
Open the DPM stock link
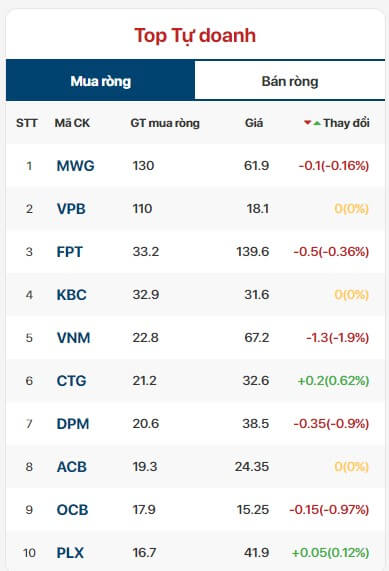click(x=73, y=424)
